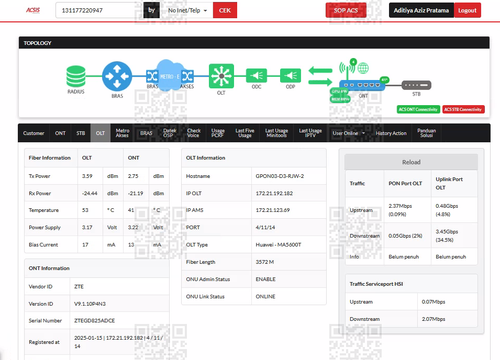Click the WiFi antenna icon on ONT

coord(347,68)
